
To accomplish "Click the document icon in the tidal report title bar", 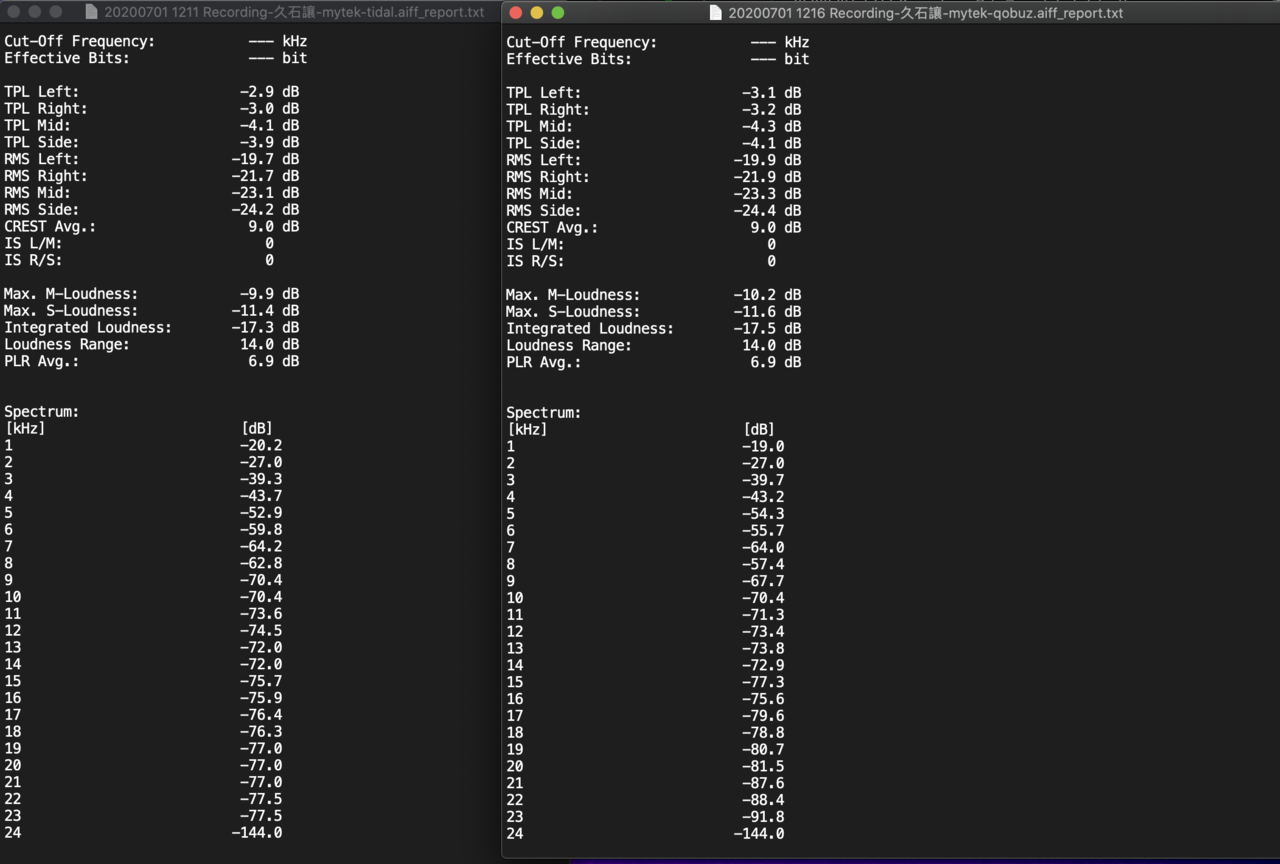I will (92, 12).
